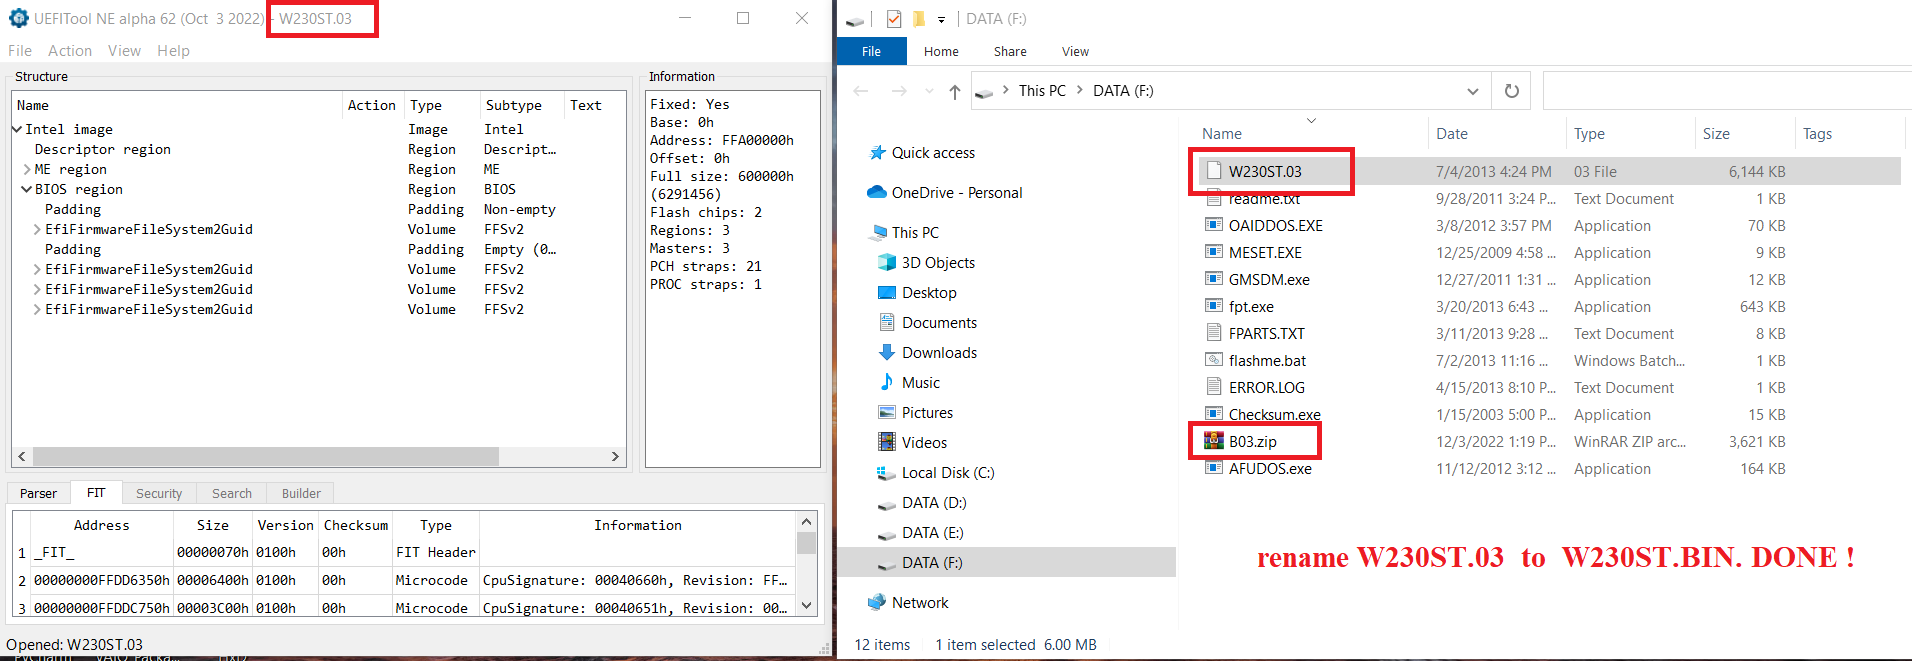Click This PC in the address breadcrumb

(x=1042, y=91)
